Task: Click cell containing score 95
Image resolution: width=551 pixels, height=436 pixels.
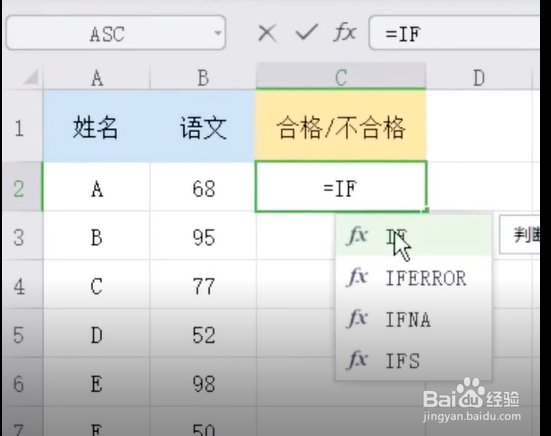Action: point(203,236)
